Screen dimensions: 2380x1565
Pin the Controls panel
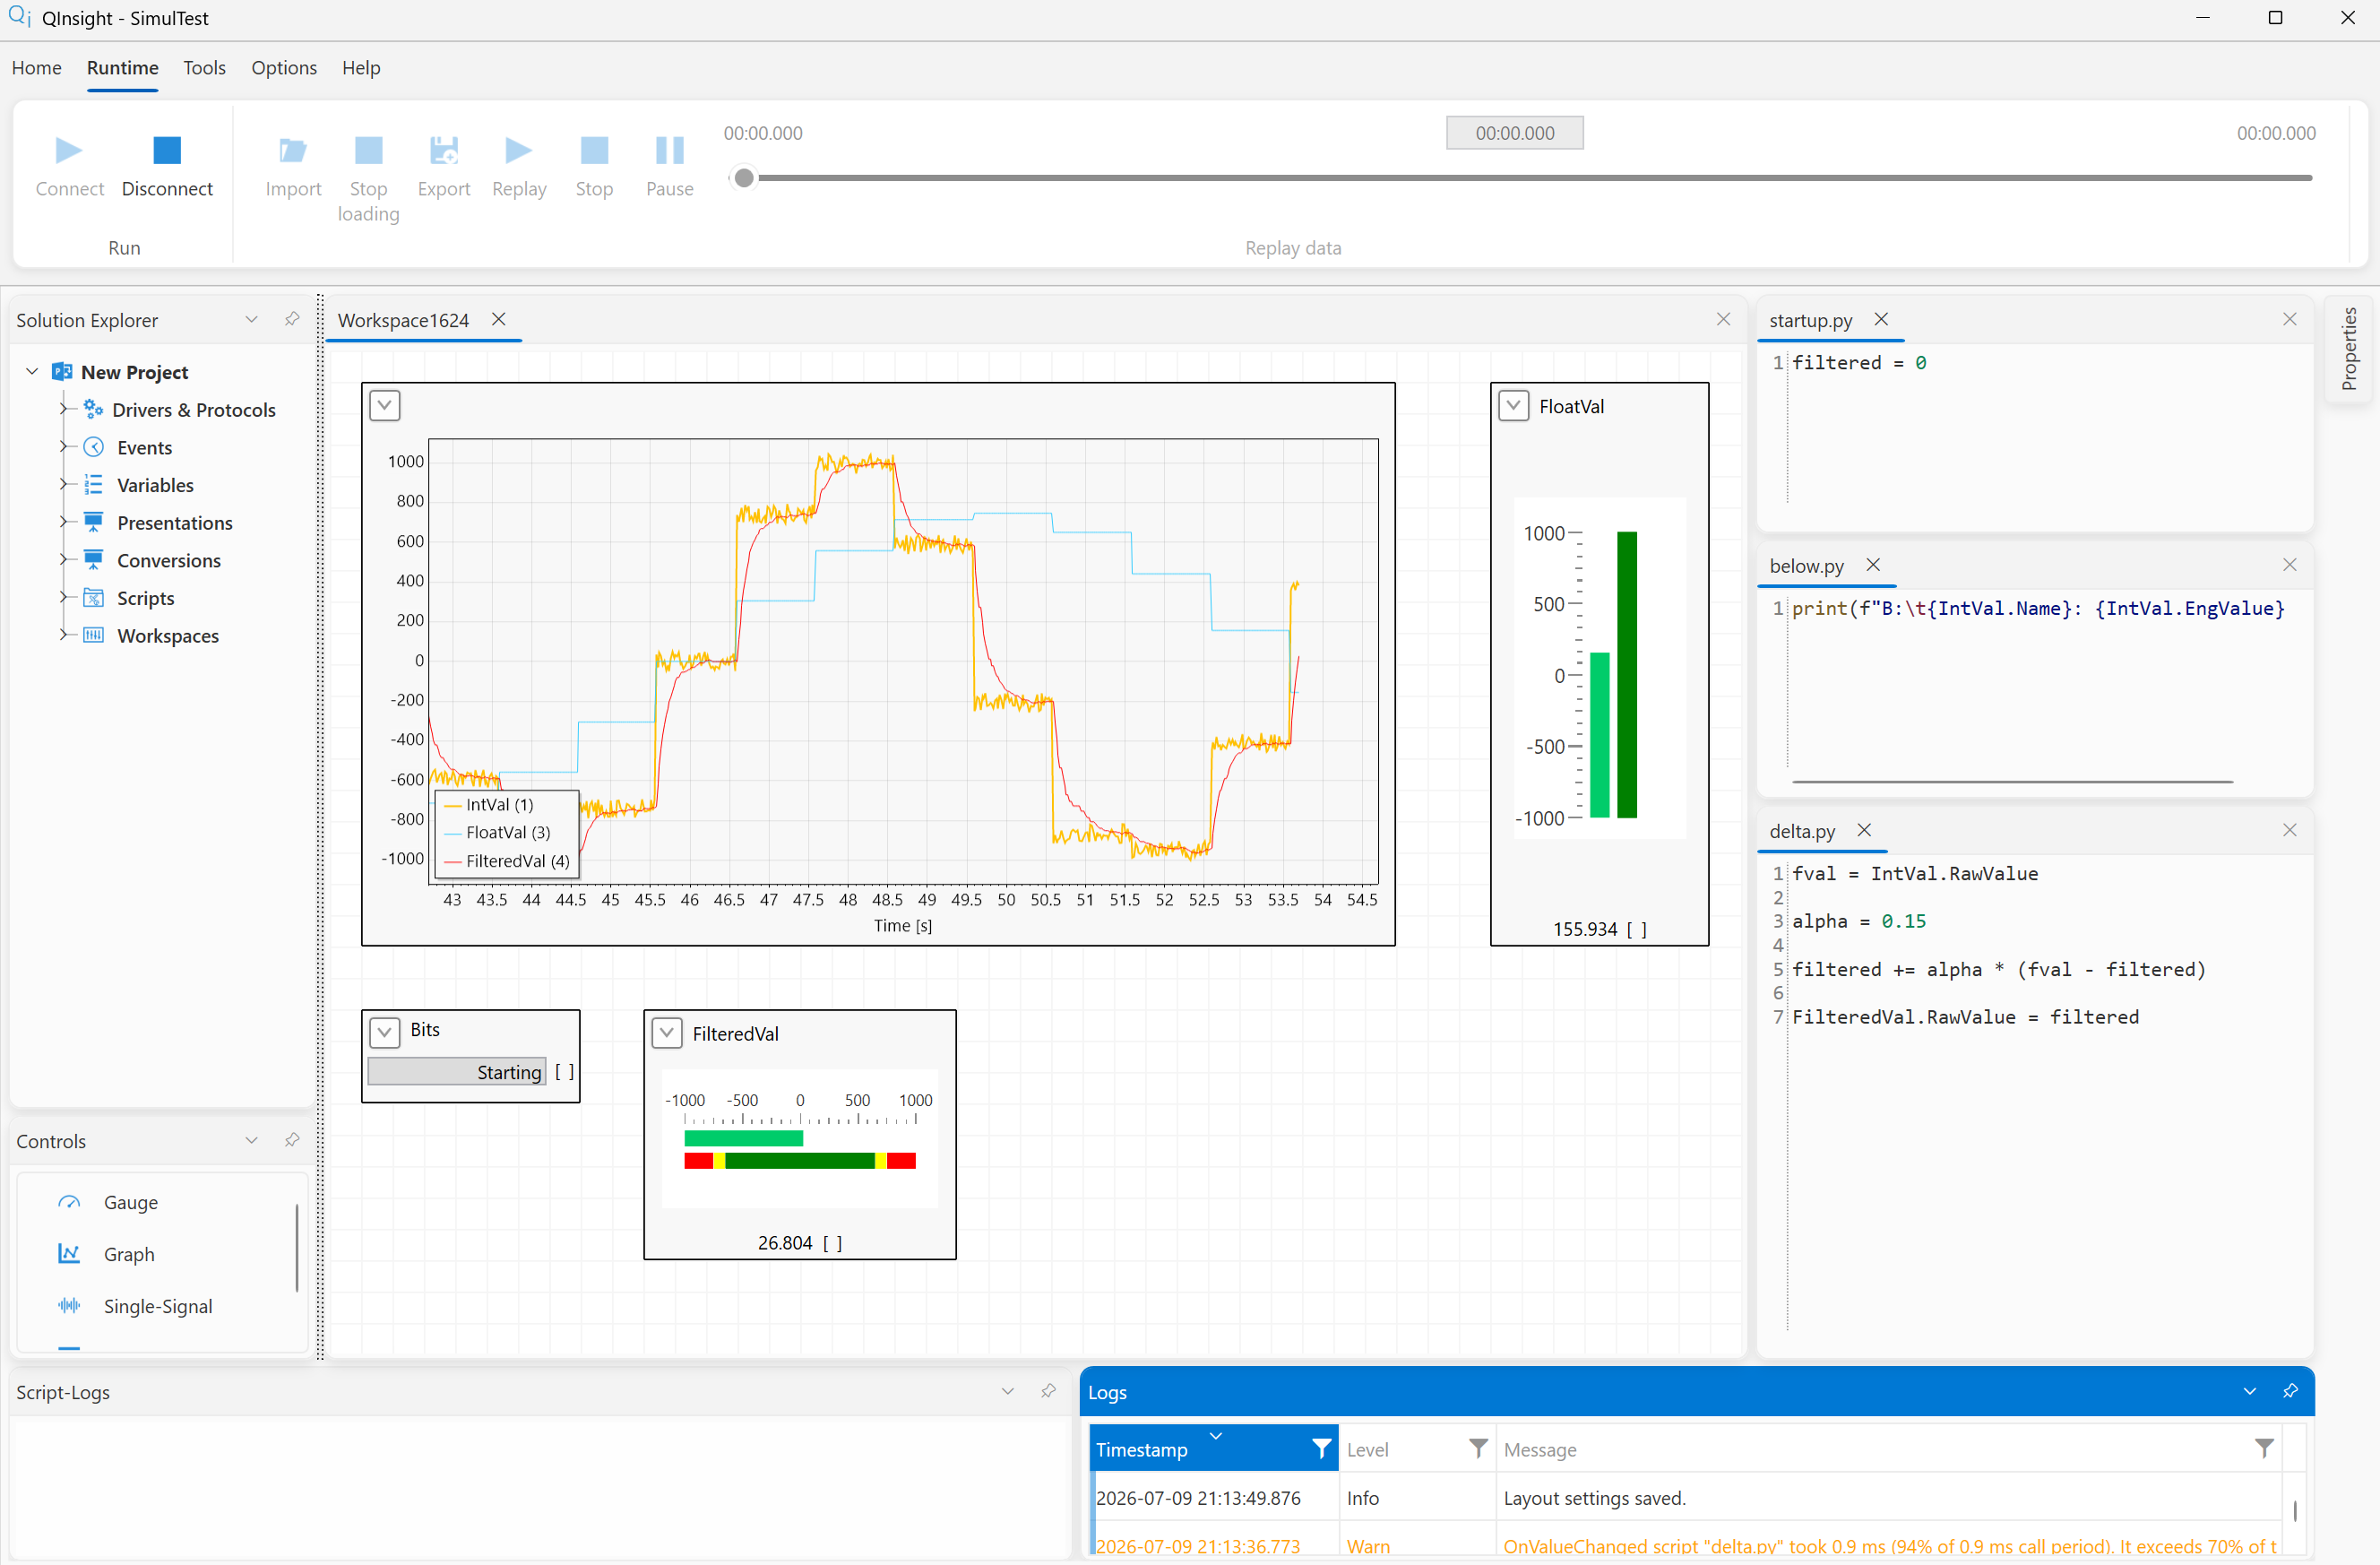[292, 1140]
